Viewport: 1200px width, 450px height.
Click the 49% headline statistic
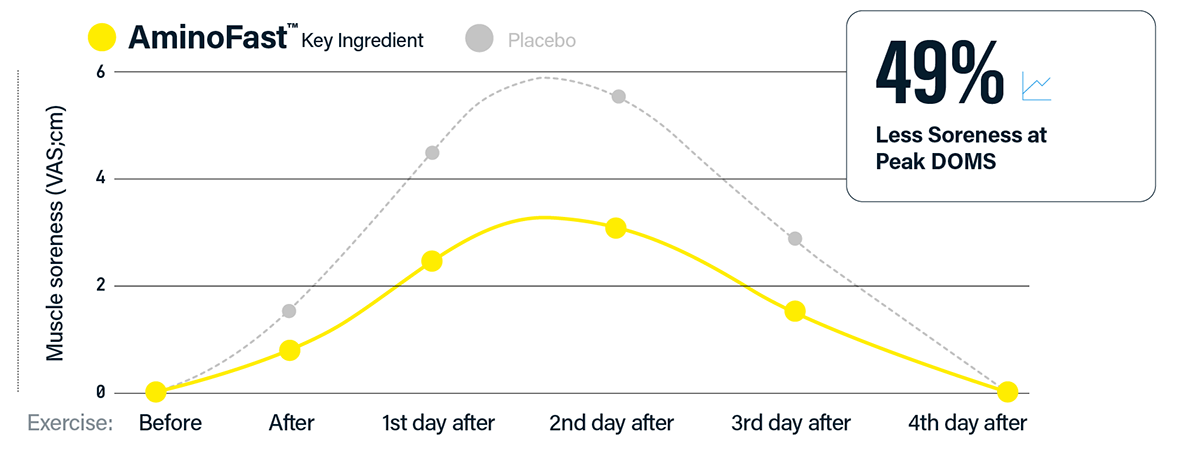tap(939, 77)
